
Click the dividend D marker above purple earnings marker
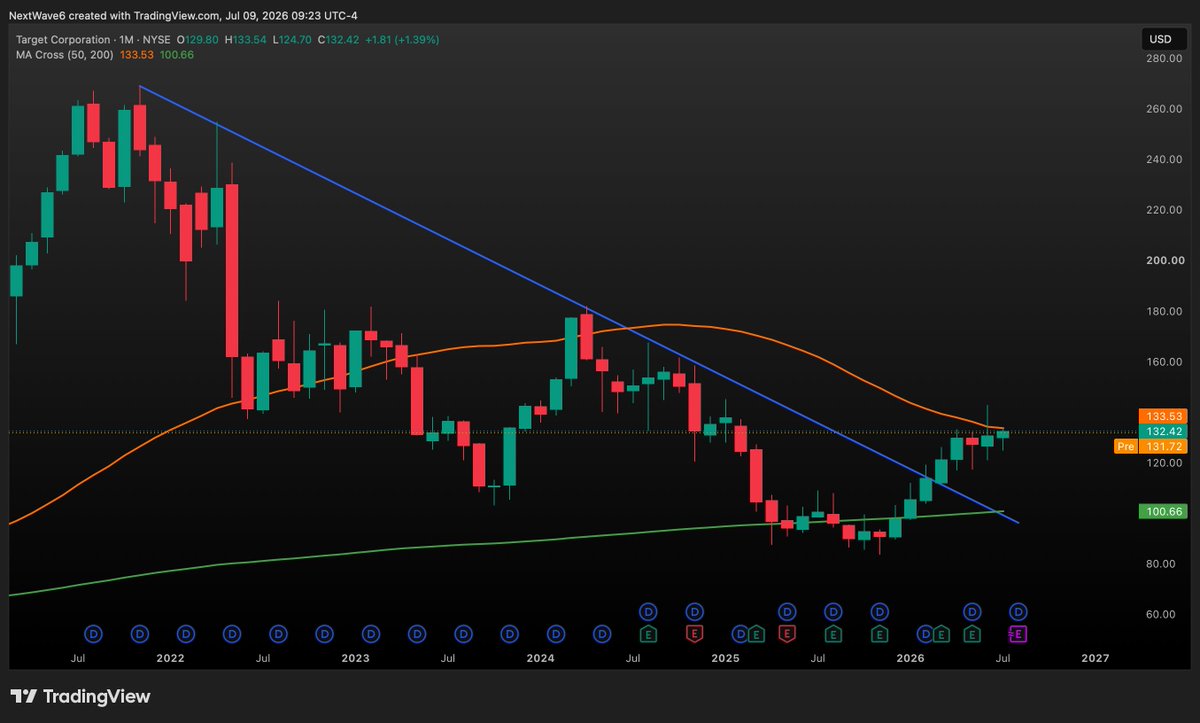[x=1018, y=611]
